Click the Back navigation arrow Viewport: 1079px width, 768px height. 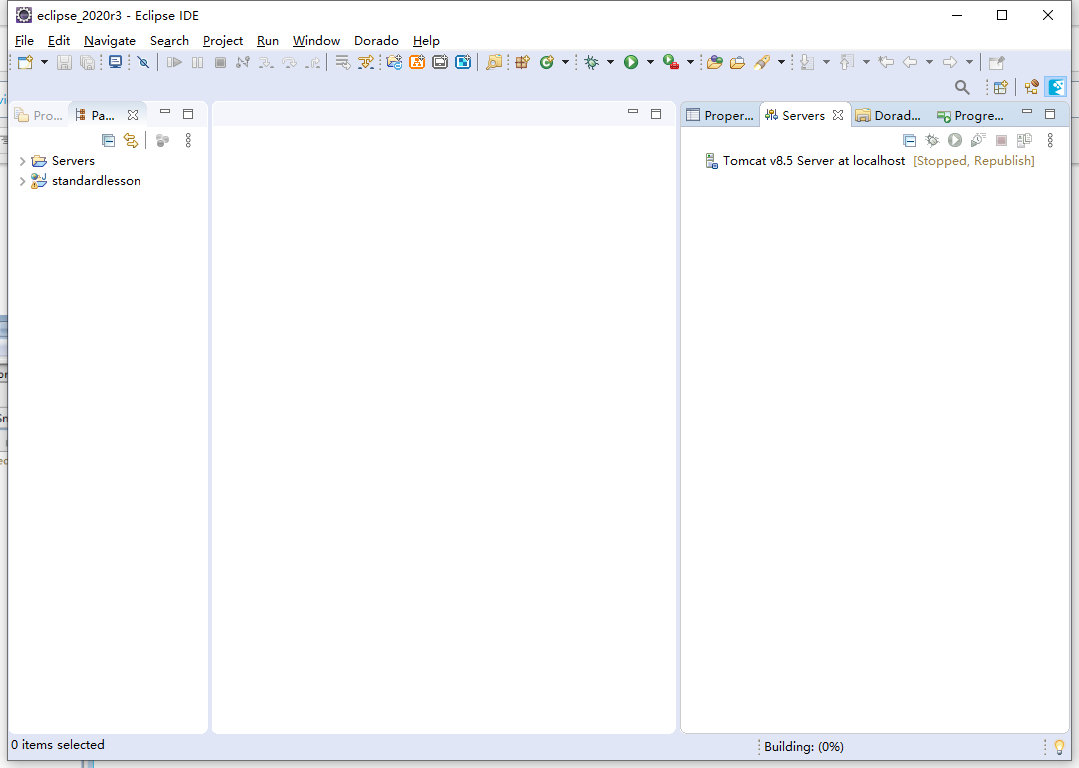click(x=910, y=63)
